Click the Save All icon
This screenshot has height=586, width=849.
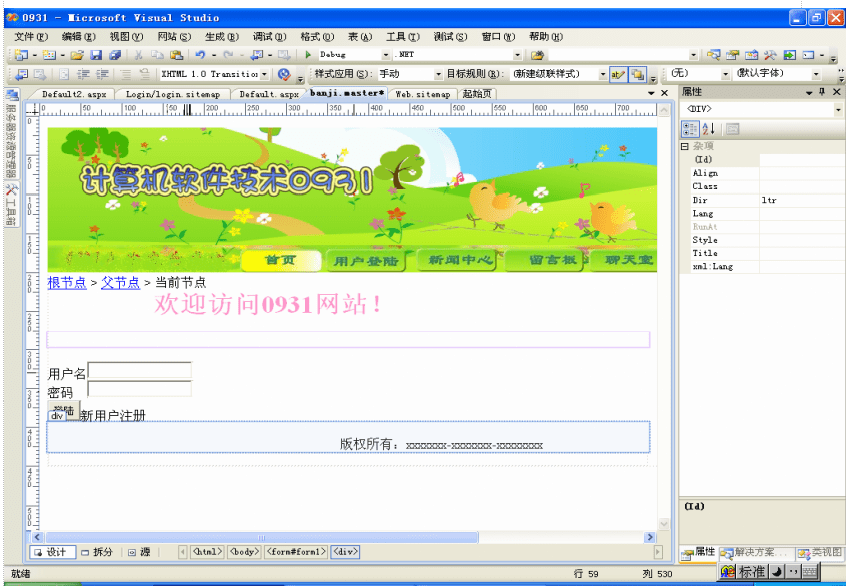coord(115,55)
